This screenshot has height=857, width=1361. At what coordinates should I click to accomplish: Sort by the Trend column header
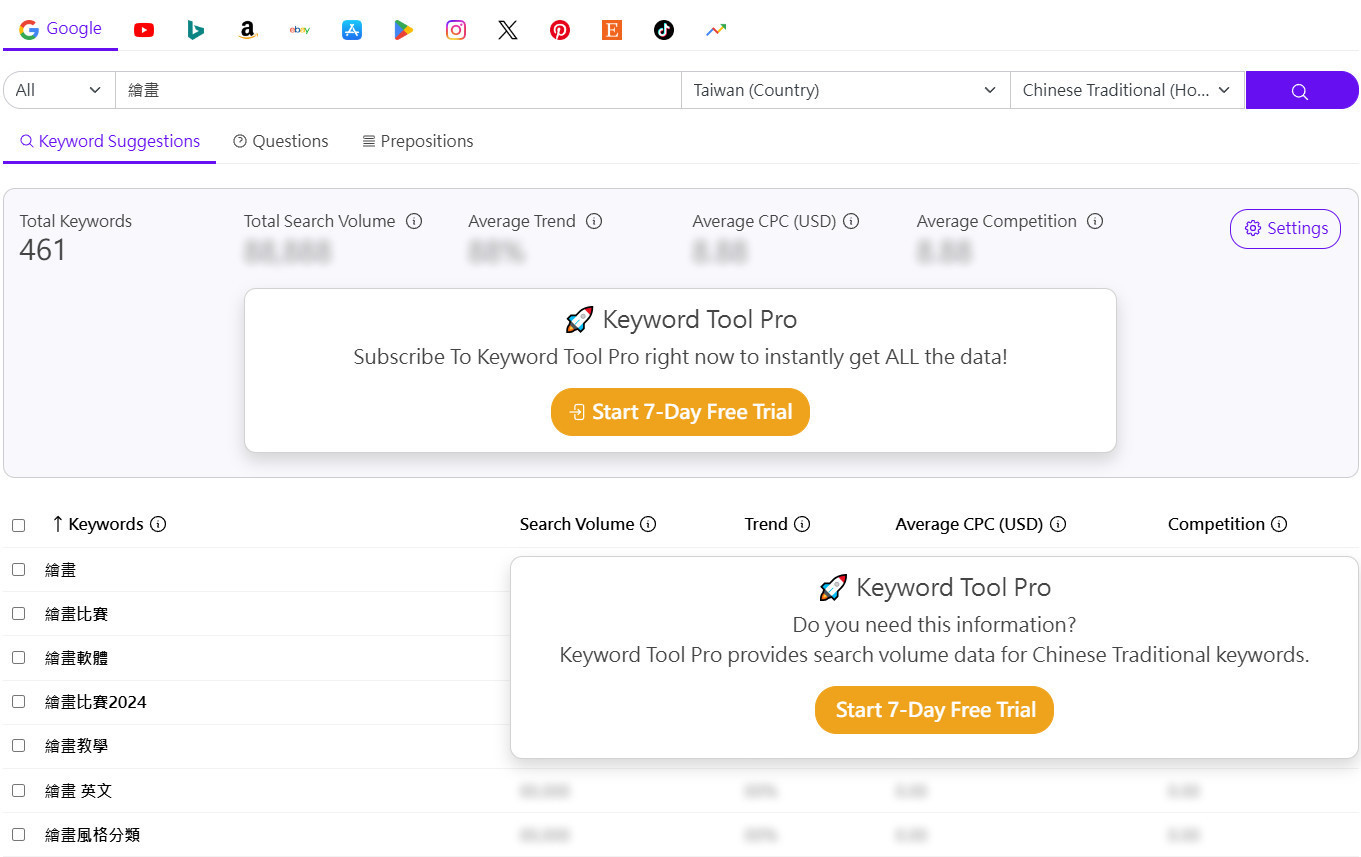tap(766, 524)
